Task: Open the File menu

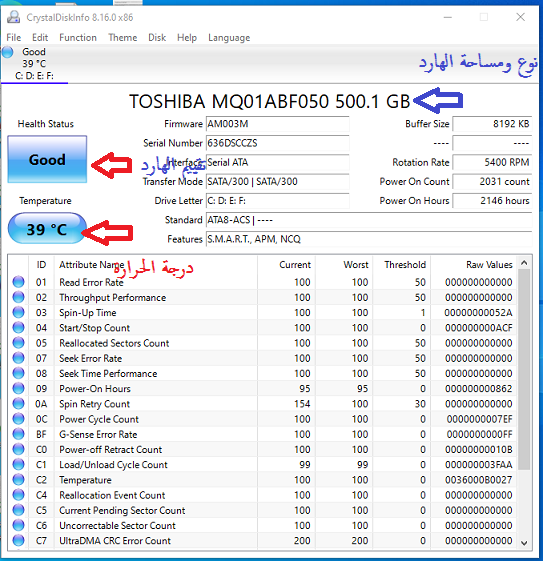Action: 14,38
